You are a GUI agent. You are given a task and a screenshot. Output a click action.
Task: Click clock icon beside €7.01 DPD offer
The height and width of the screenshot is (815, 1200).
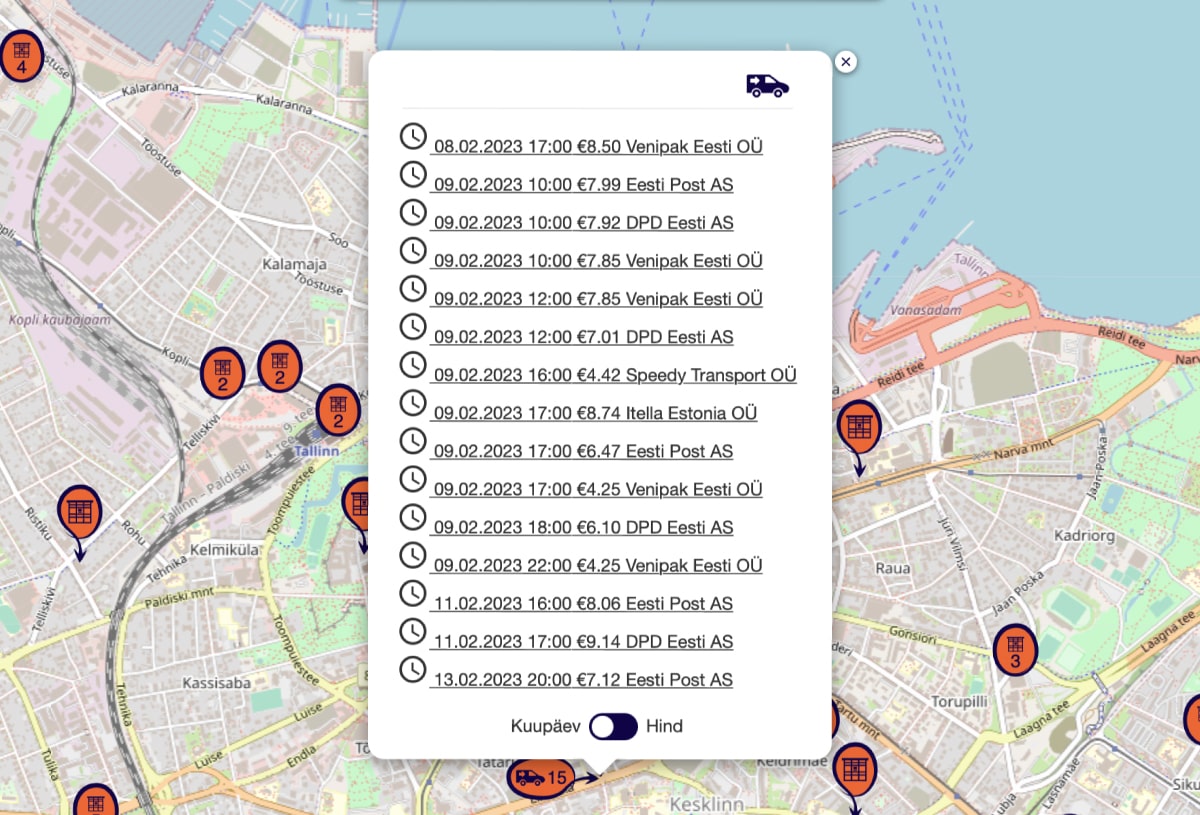[413, 327]
